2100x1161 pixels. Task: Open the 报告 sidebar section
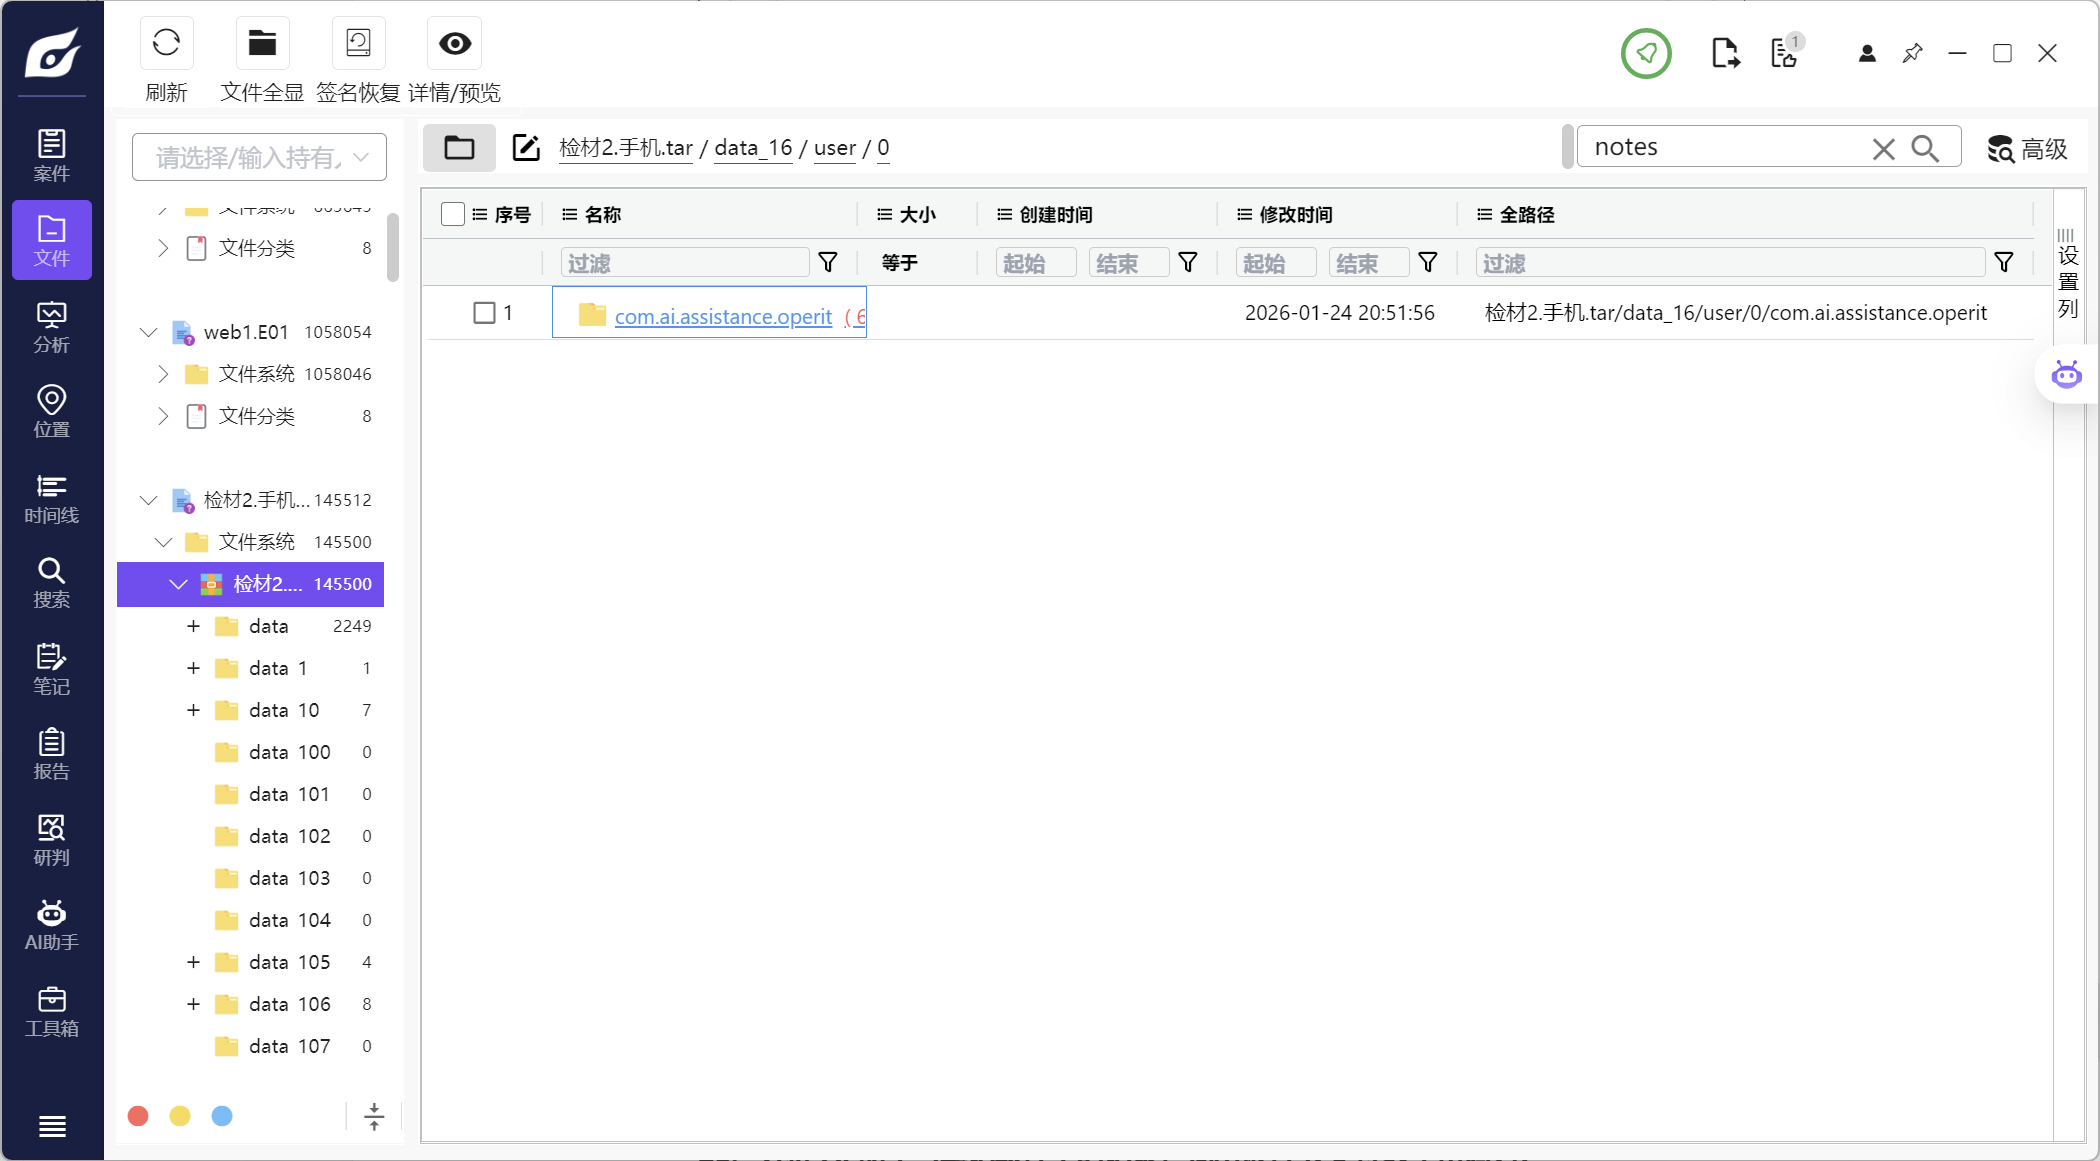pyautogui.click(x=52, y=754)
